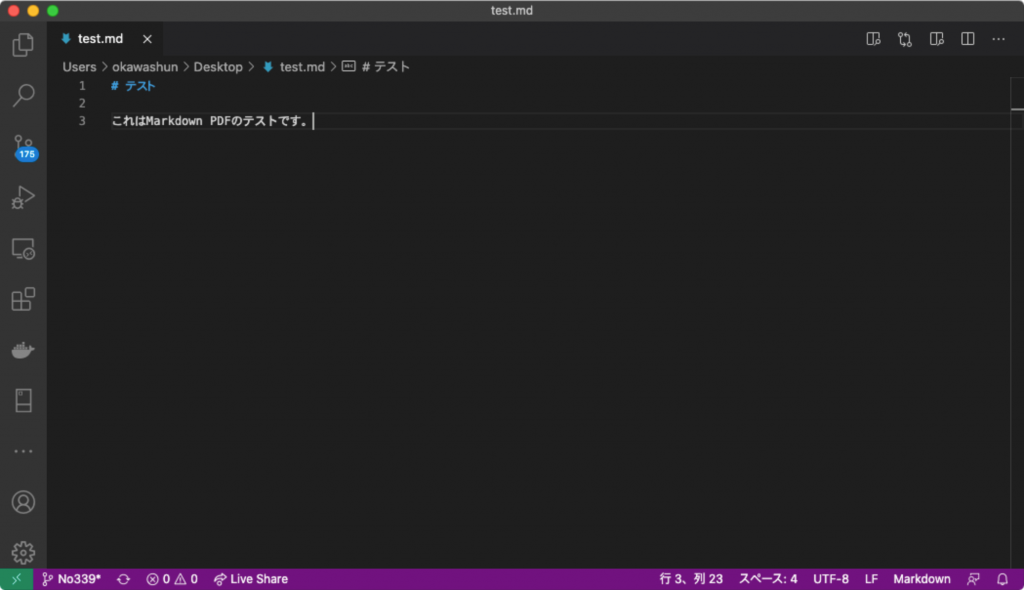This screenshot has width=1024, height=590.
Task: Open the Accounts menu in activity bar
Action: pos(23,502)
